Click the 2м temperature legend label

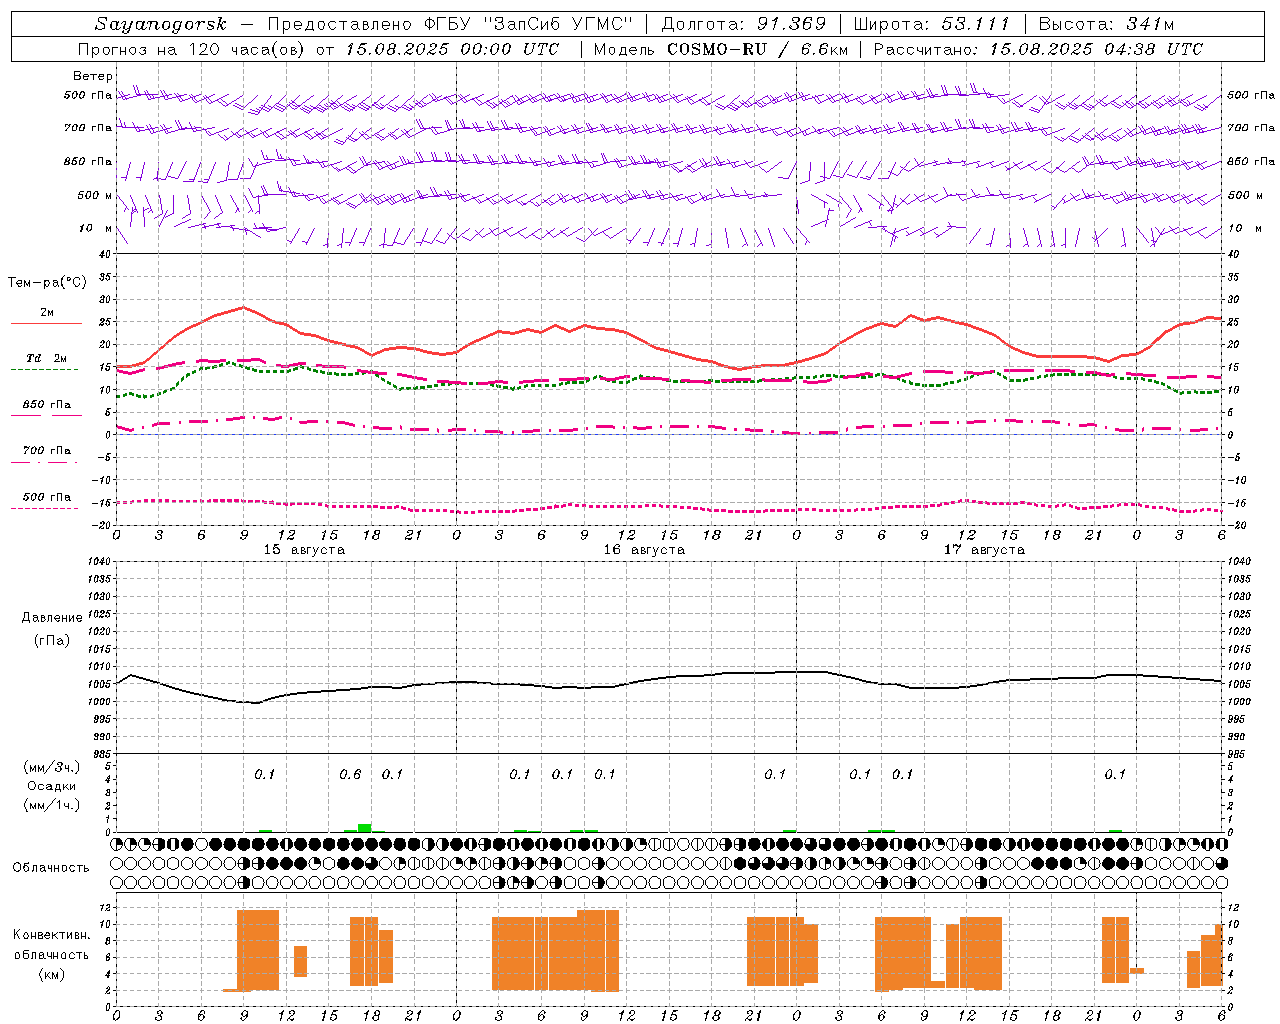click(x=47, y=313)
